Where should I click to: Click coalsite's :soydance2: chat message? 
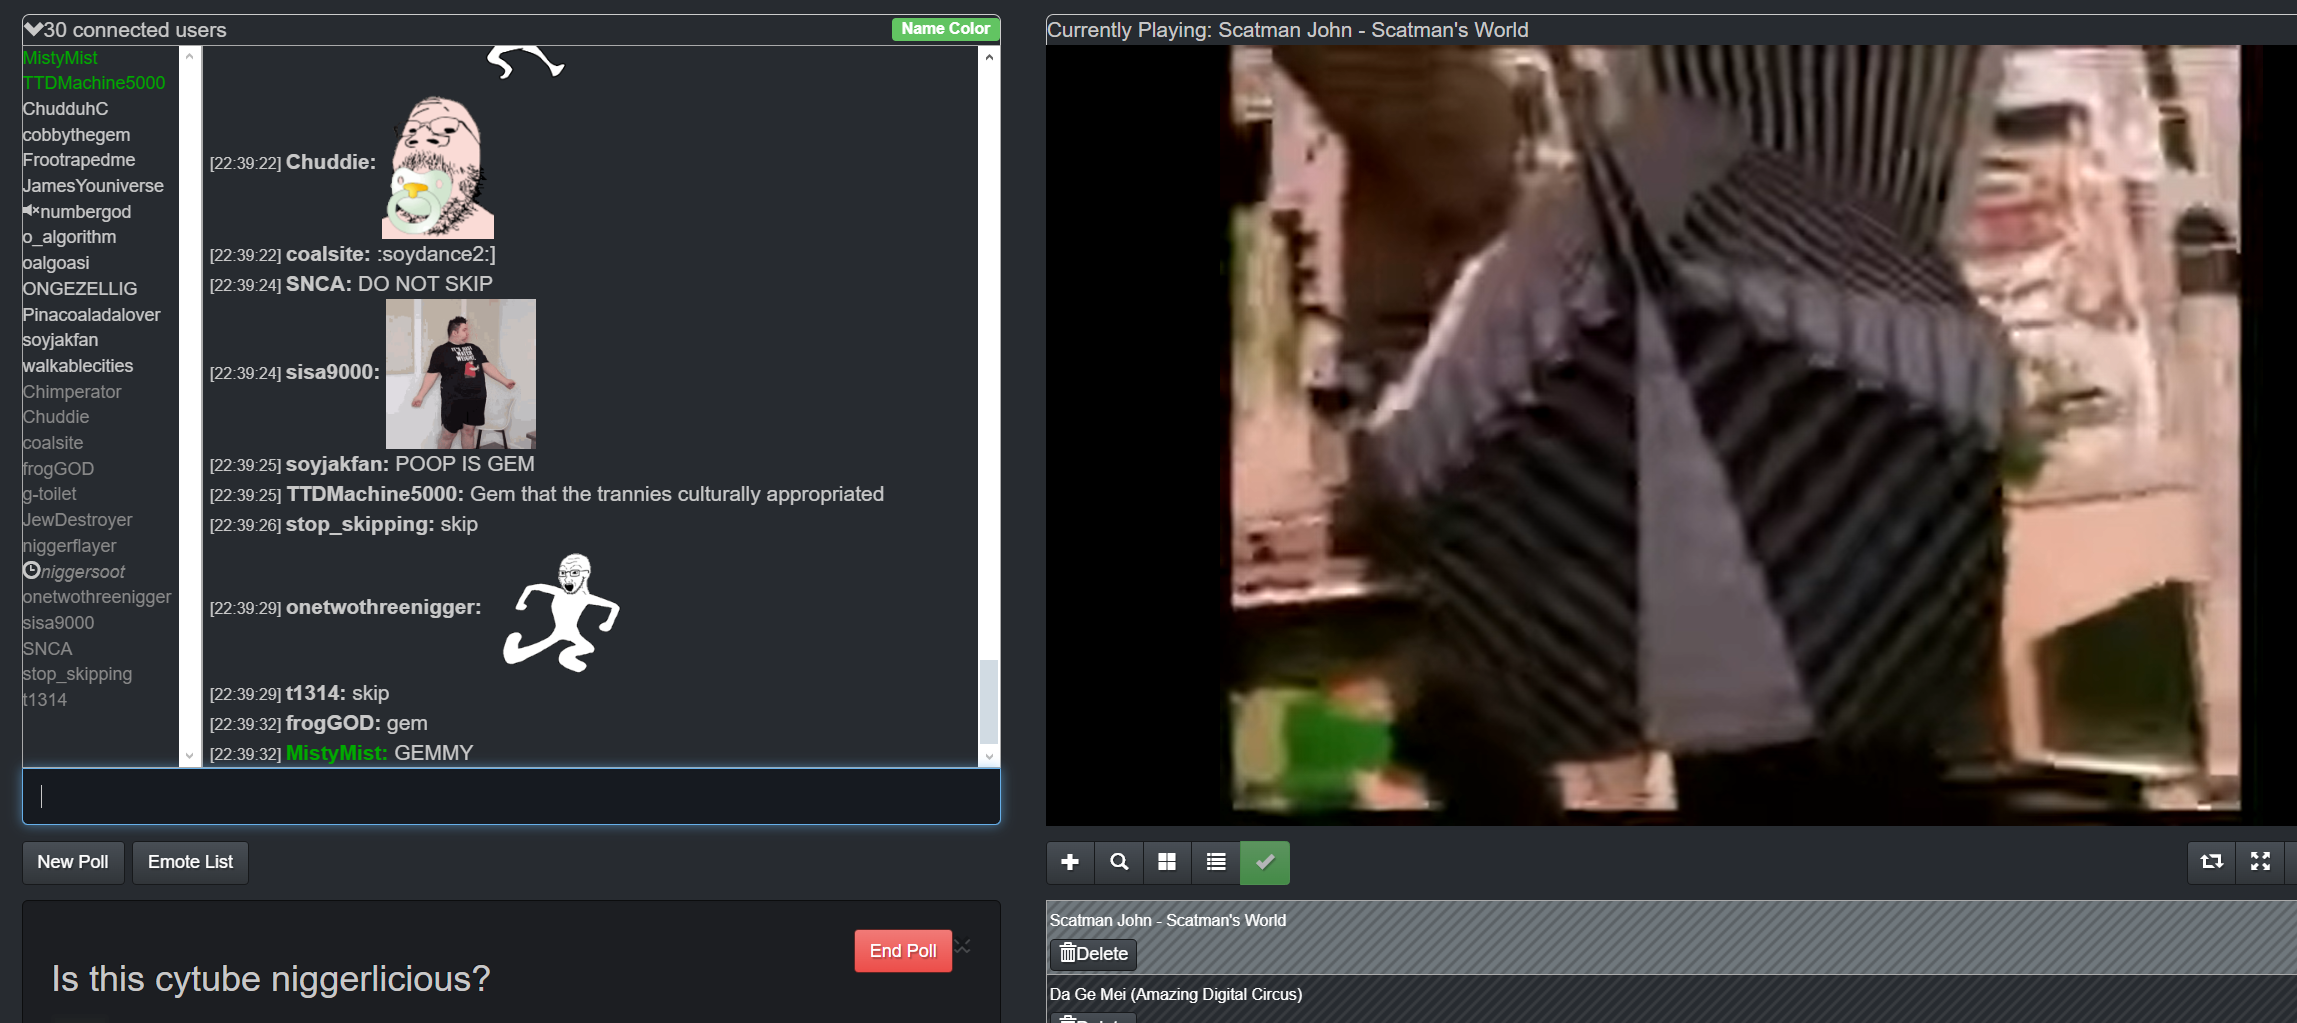[352, 254]
